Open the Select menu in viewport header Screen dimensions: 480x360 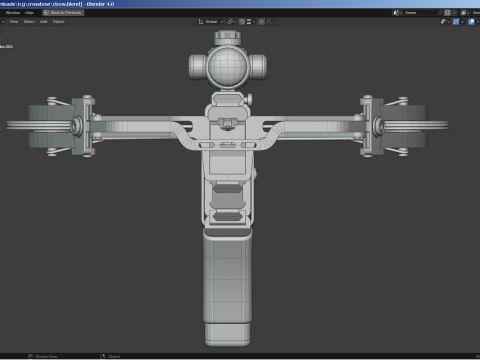(x=29, y=22)
